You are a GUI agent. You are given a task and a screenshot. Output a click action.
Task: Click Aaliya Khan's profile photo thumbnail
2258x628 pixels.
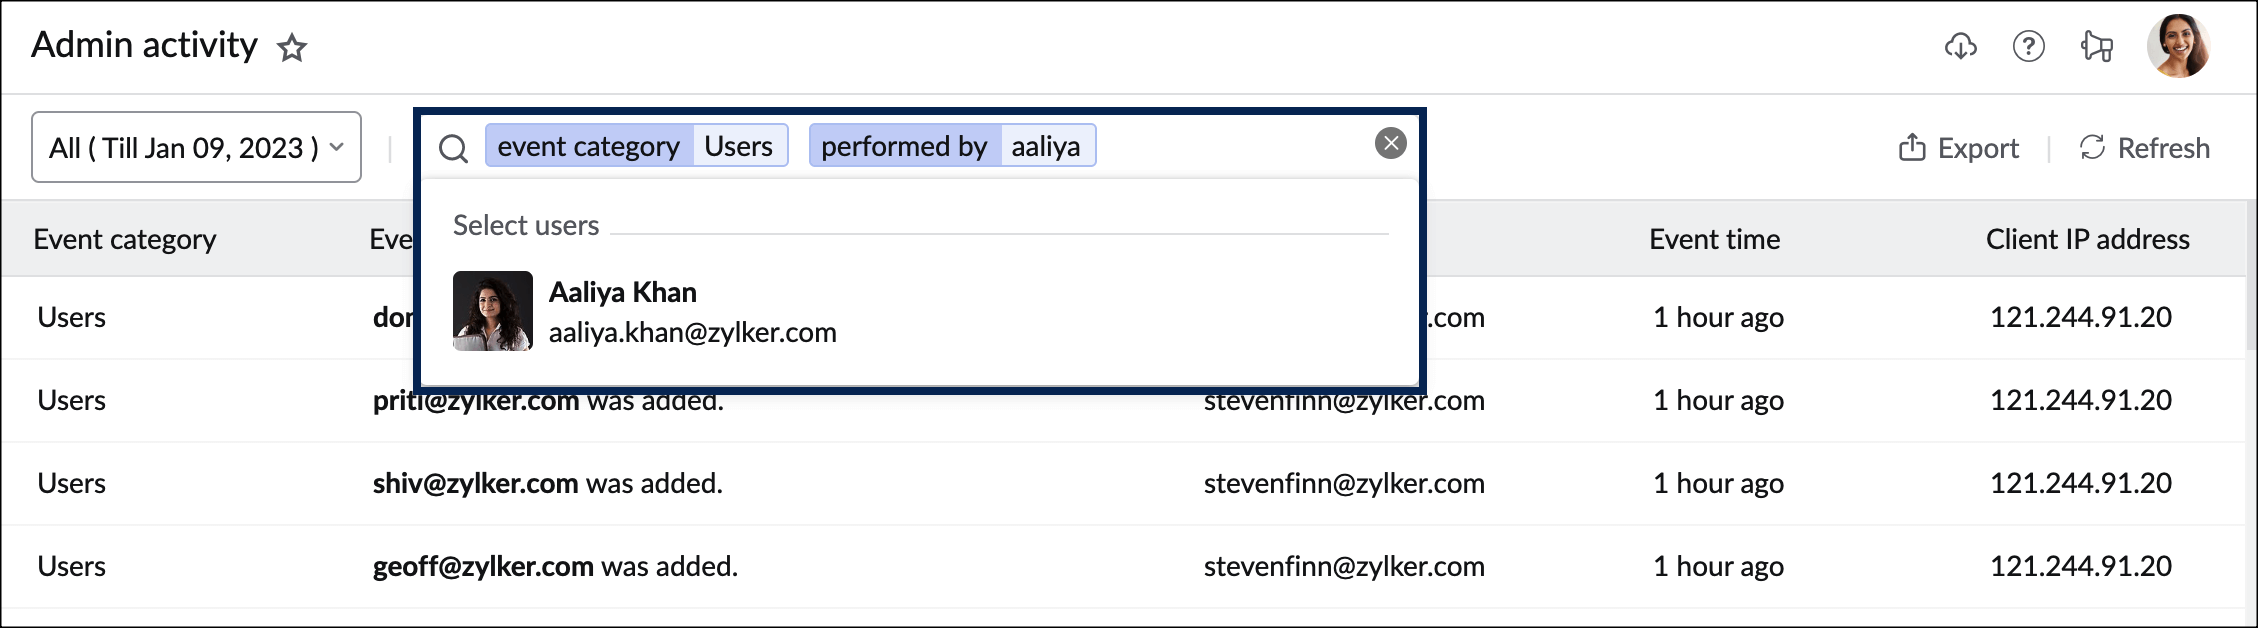pyautogui.click(x=492, y=311)
